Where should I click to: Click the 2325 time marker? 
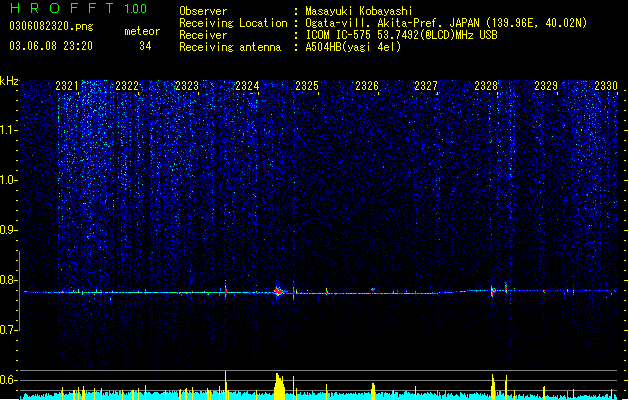click(x=307, y=86)
